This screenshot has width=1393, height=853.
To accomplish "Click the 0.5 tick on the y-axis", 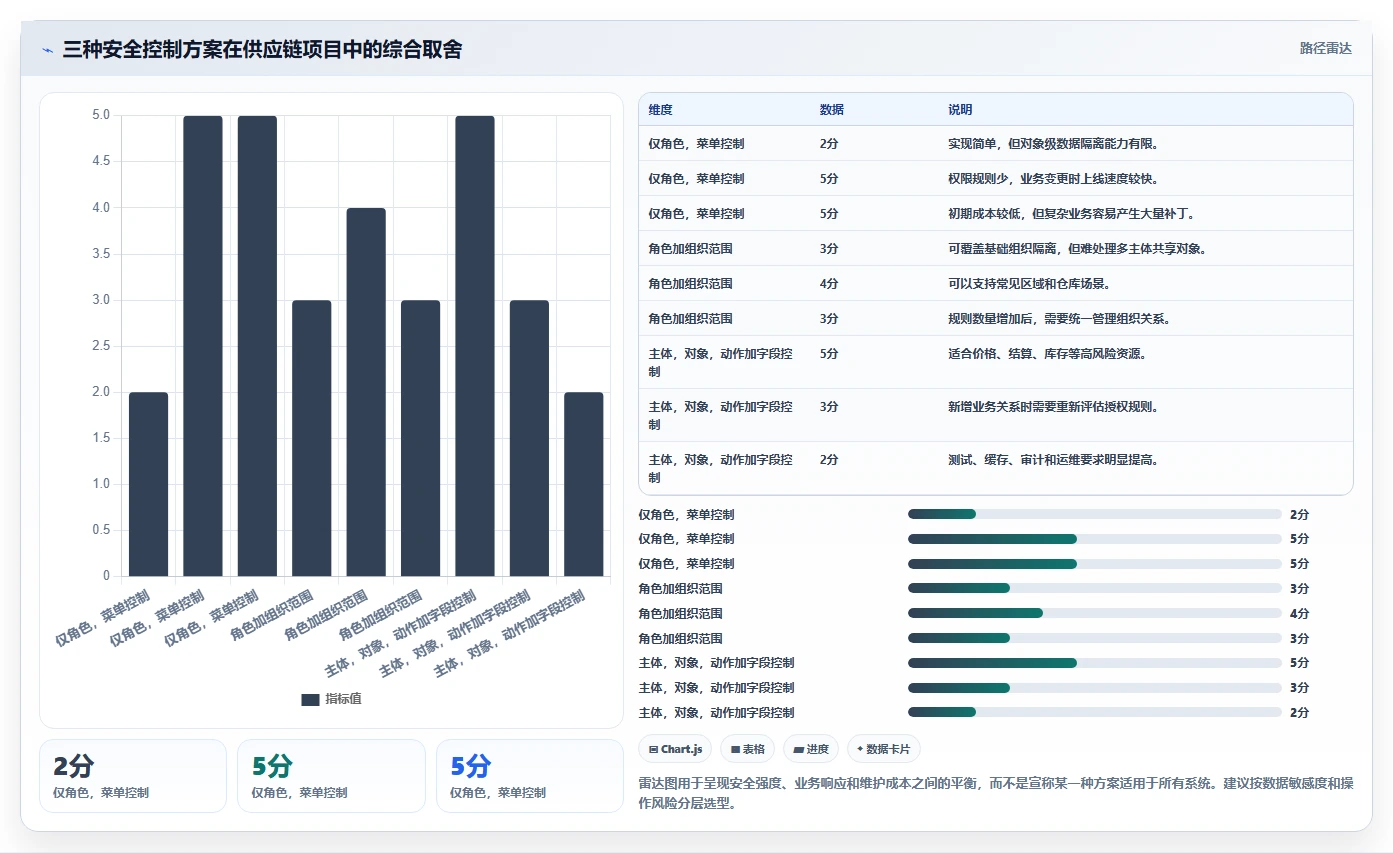I will pos(101,530).
